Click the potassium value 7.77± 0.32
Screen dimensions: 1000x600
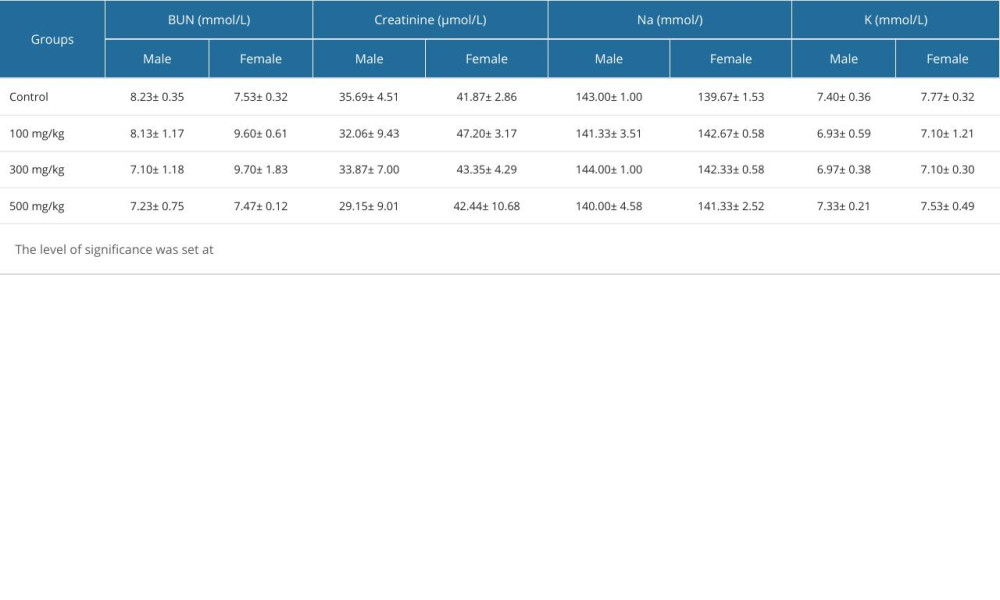coord(947,97)
